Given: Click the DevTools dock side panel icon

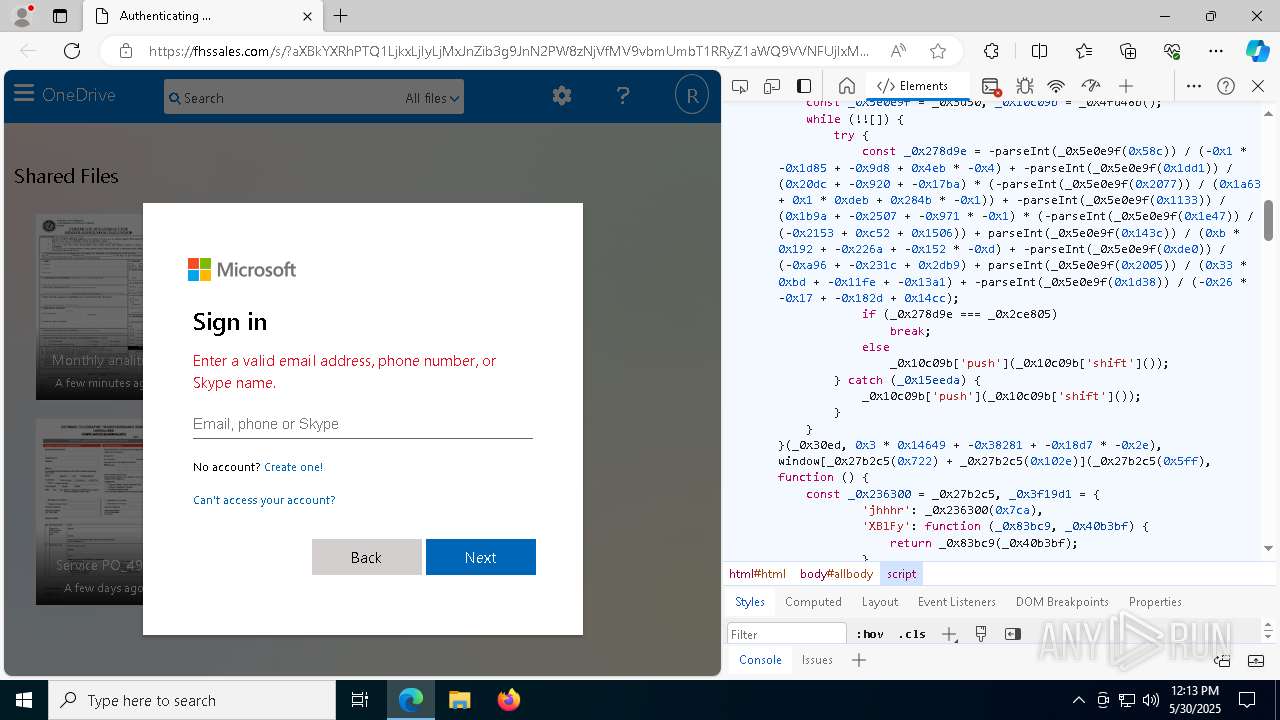Looking at the screenshot, I should [804, 86].
